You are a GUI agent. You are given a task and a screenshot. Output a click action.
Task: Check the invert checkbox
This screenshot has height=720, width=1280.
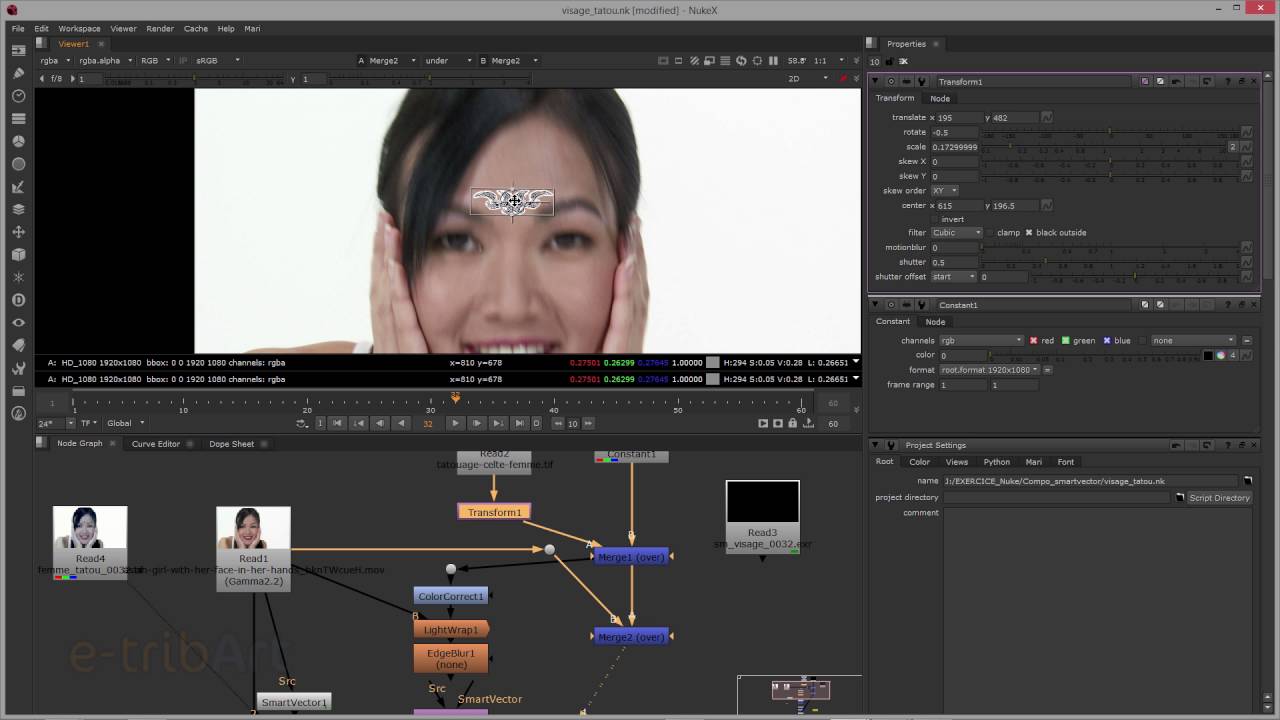pyautogui.click(x=935, y=219)
